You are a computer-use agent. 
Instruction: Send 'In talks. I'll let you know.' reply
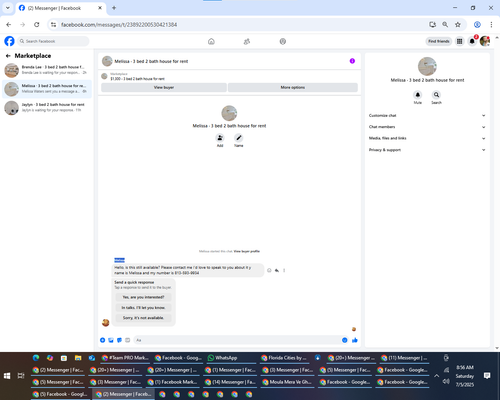(143, 307)
